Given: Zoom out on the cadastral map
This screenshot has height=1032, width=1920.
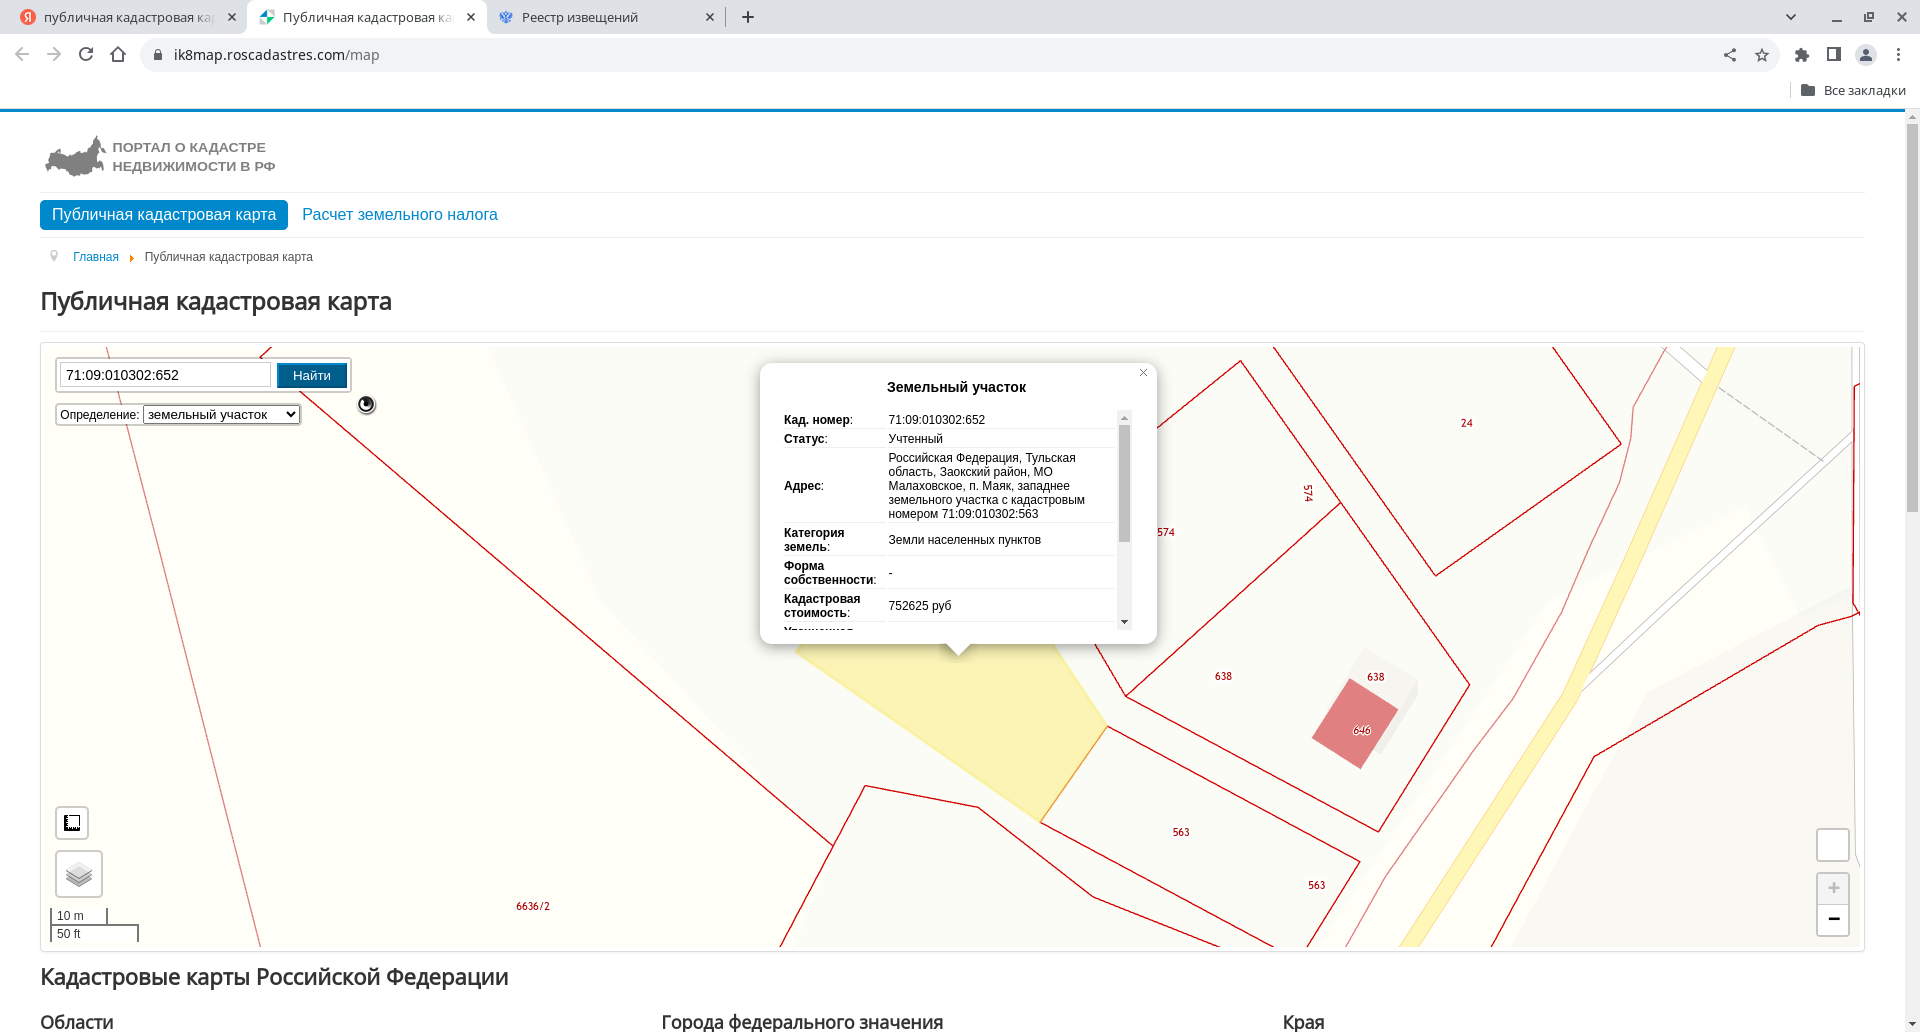Looking at the screenshot, I should coord(1833,919).
